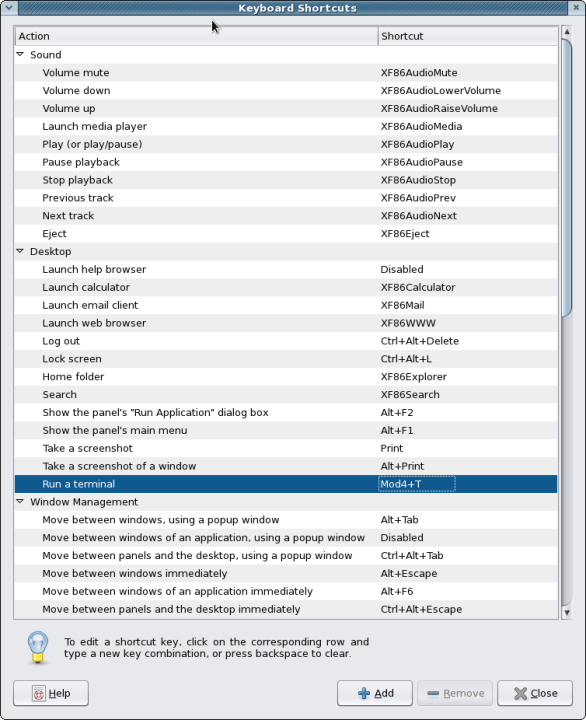Select the Launch calculator row

(x=286, y=287)
